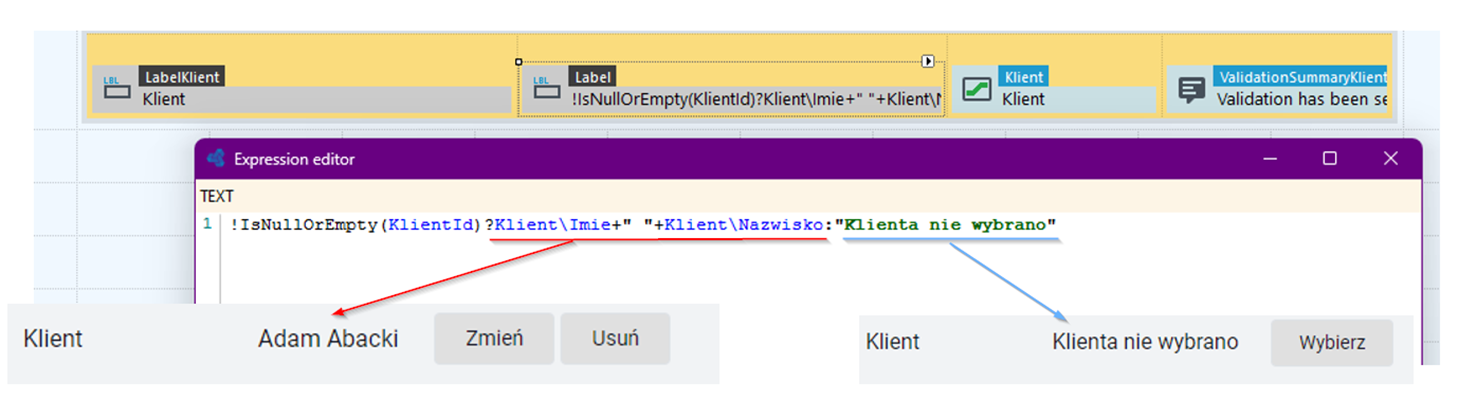
Task: Click the Expression editor title bar text
Action: (294, 159)
